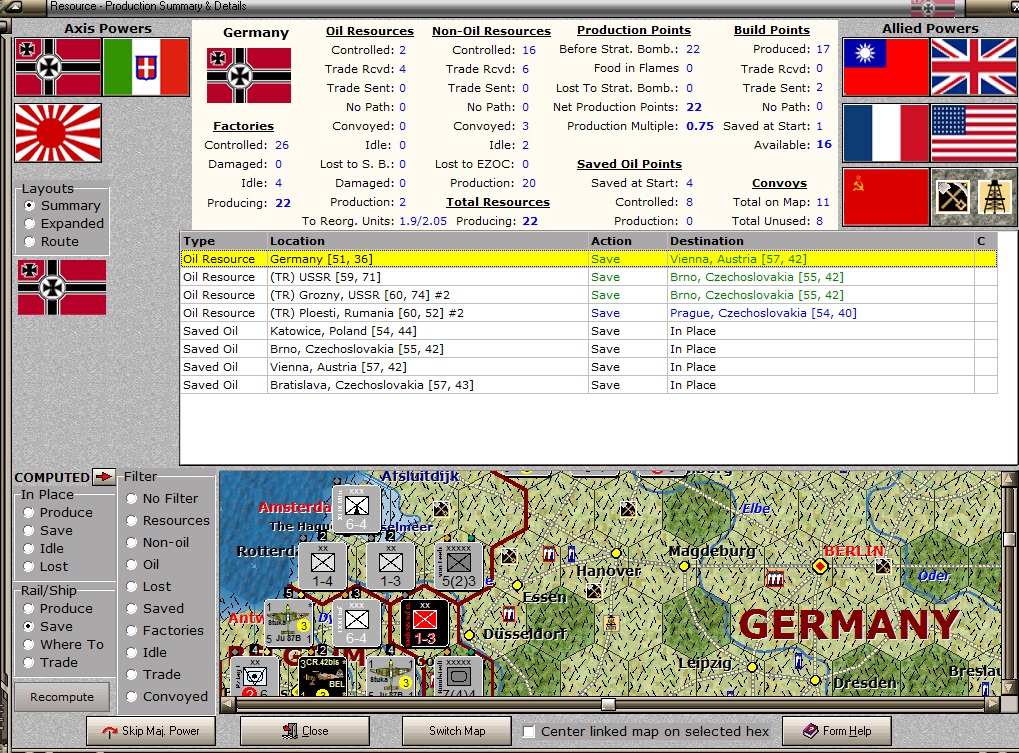The height and width of the screenshot is (753, 1019).
Task: Select the Japan rising sun flag
Action: pos(58,133)
